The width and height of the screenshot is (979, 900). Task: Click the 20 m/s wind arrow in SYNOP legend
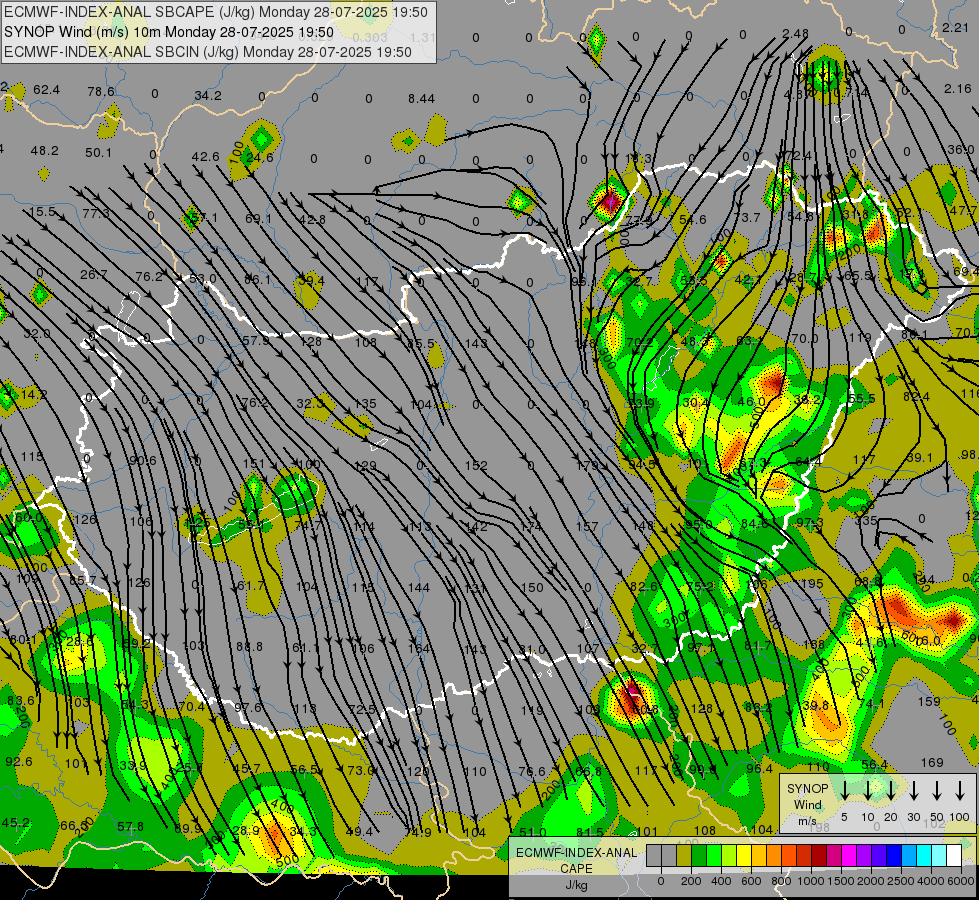[890, 791]
